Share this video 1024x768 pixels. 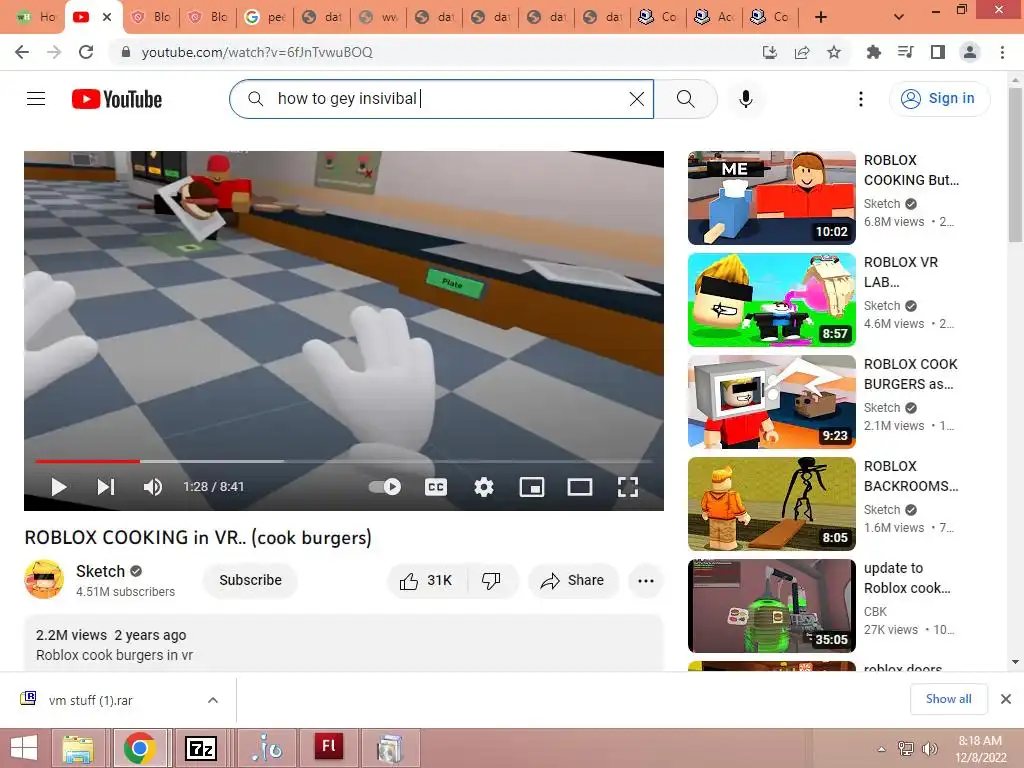(x=573, y=581)
